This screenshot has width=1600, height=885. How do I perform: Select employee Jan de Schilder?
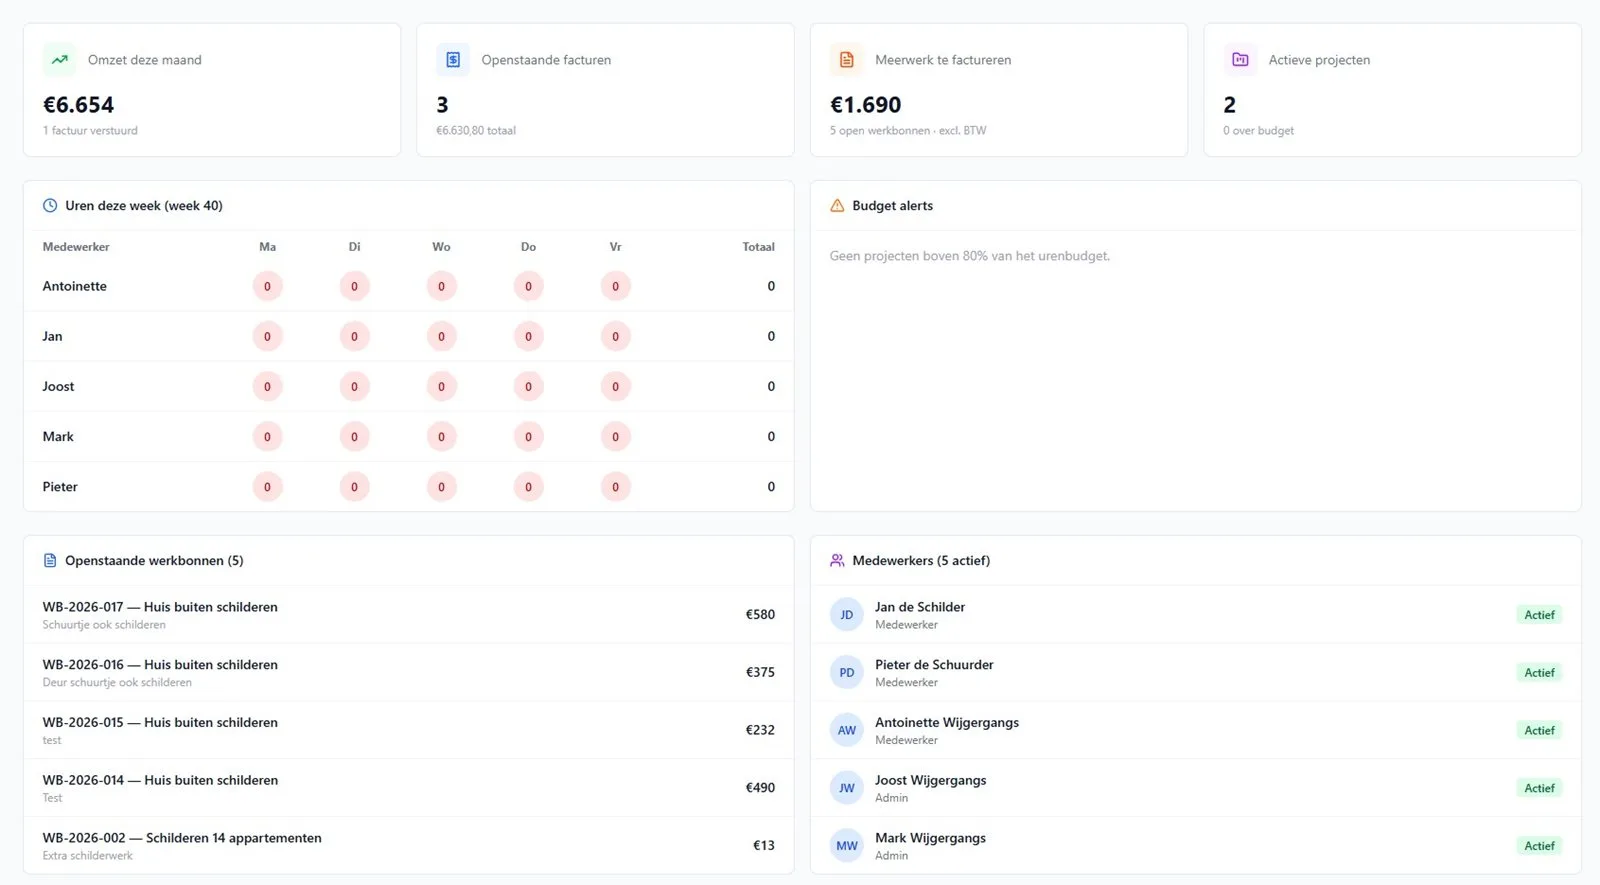click(1196, 615)
